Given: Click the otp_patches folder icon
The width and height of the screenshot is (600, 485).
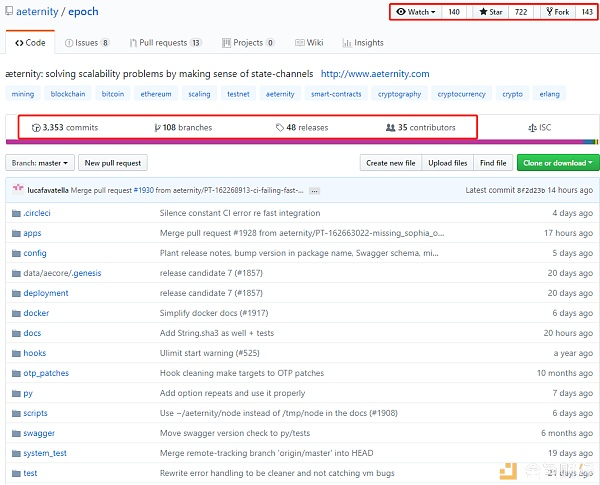Looking at the screenshot, I should pos(16,373).
